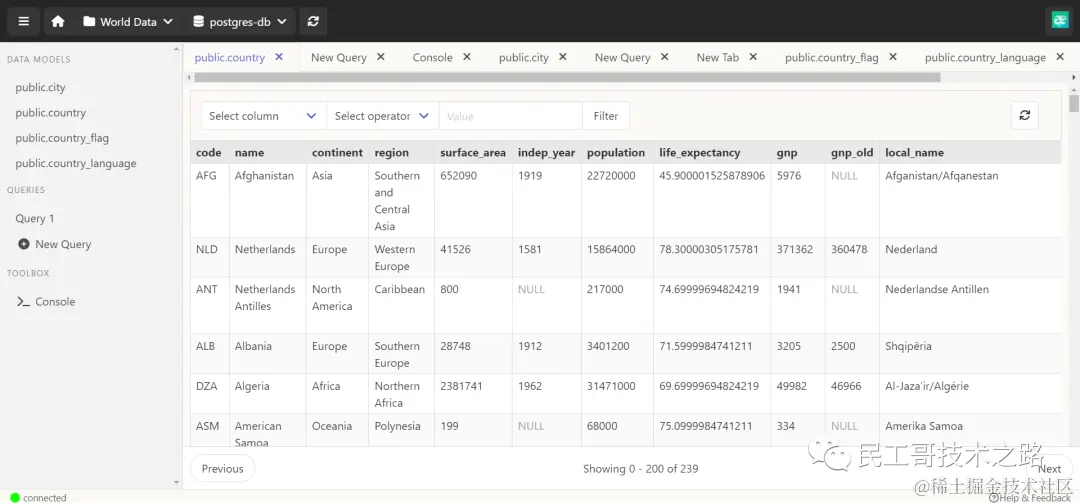Close the public.country_flag tab

[x=893, y=57]
